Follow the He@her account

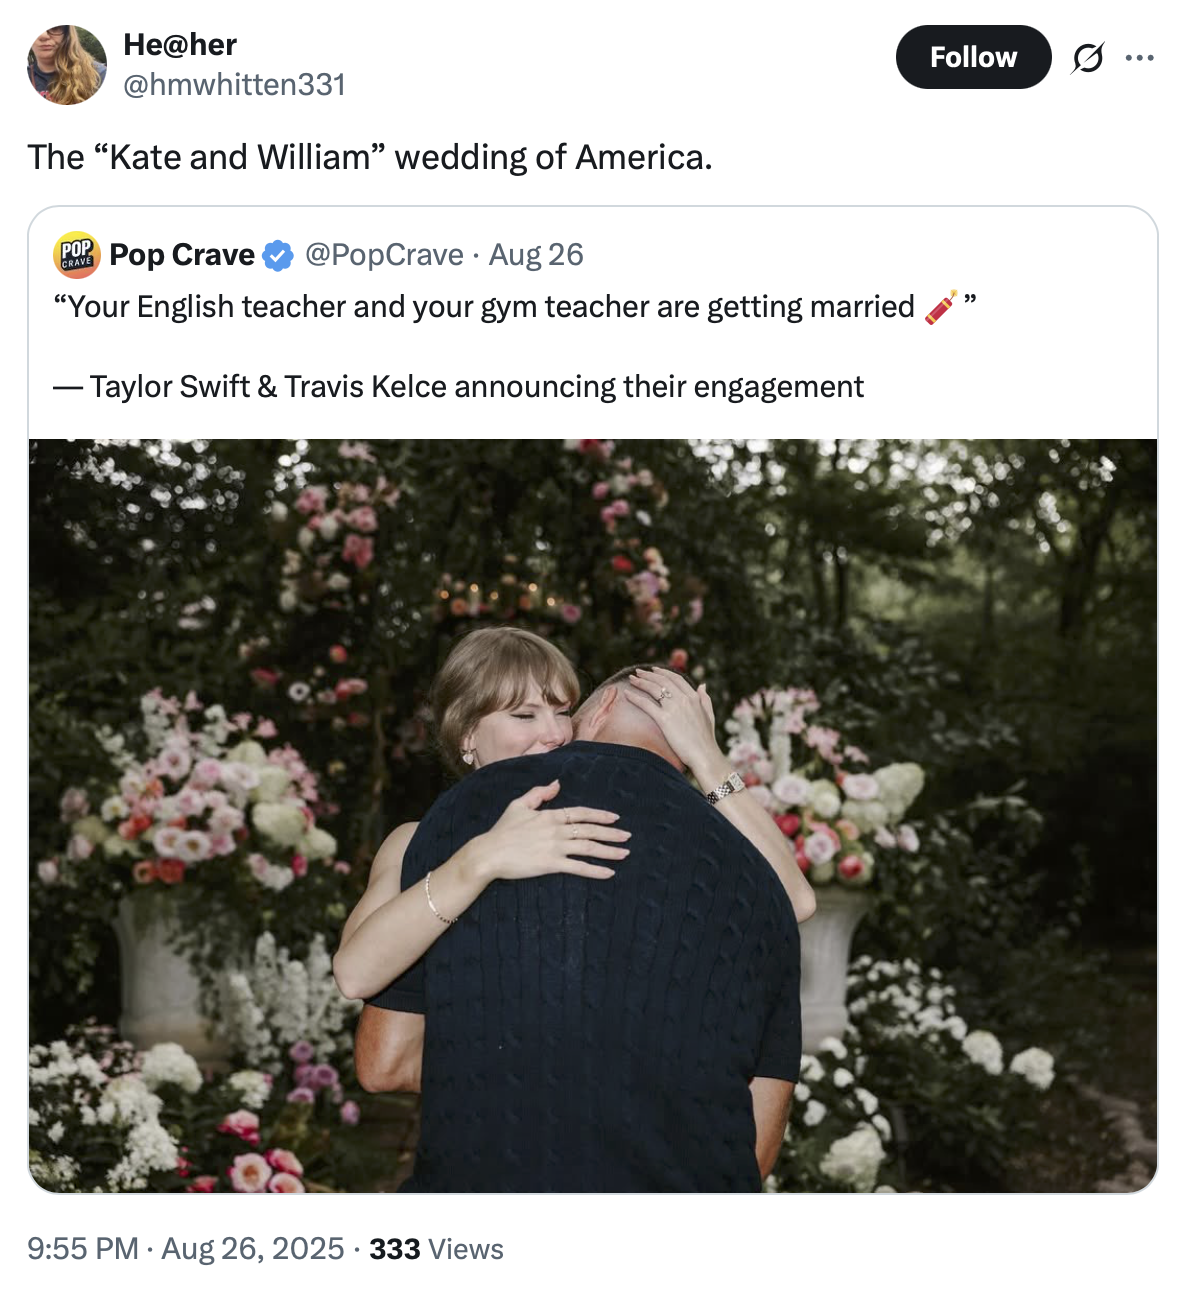click(x=972, y=57)
